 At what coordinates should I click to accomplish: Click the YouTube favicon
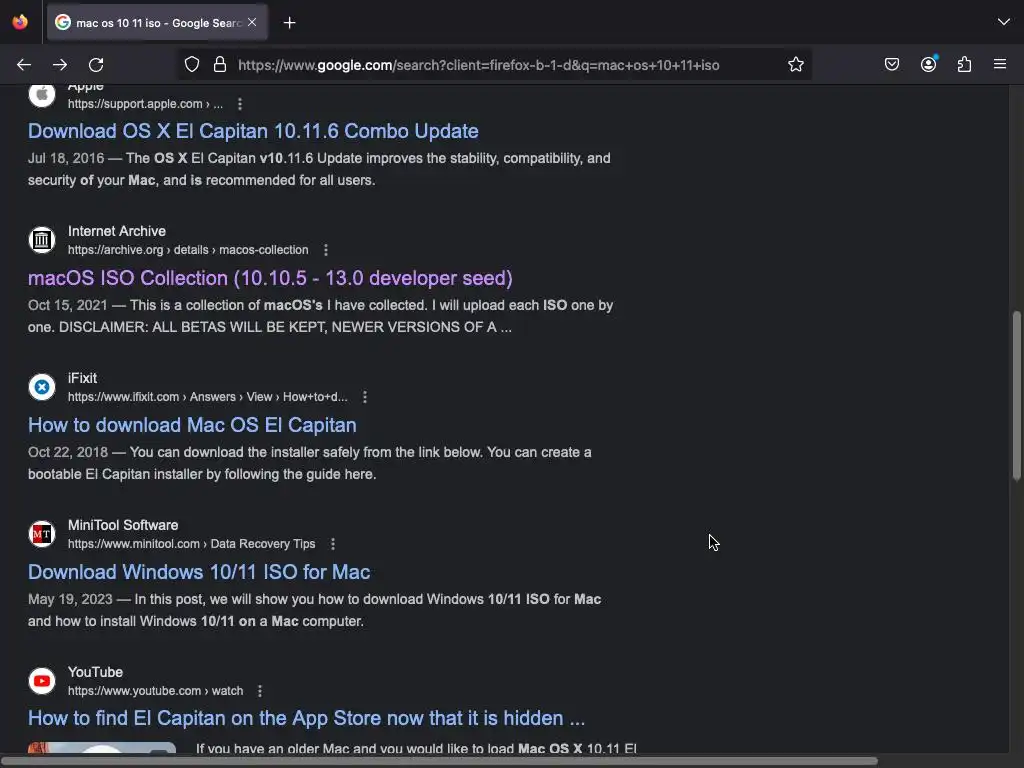pyautogui.click(x=42, y=680)
